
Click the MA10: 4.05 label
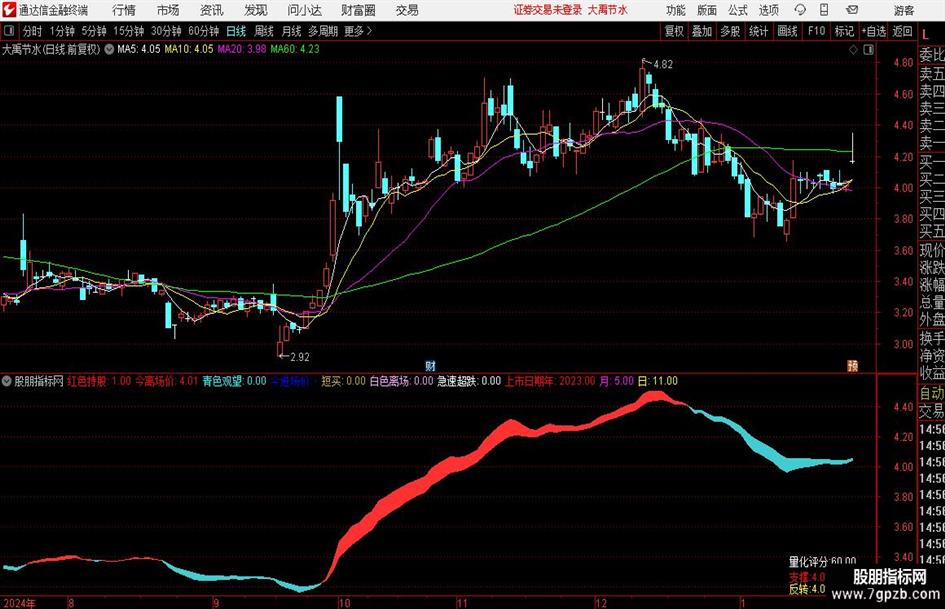coord(189,49)
